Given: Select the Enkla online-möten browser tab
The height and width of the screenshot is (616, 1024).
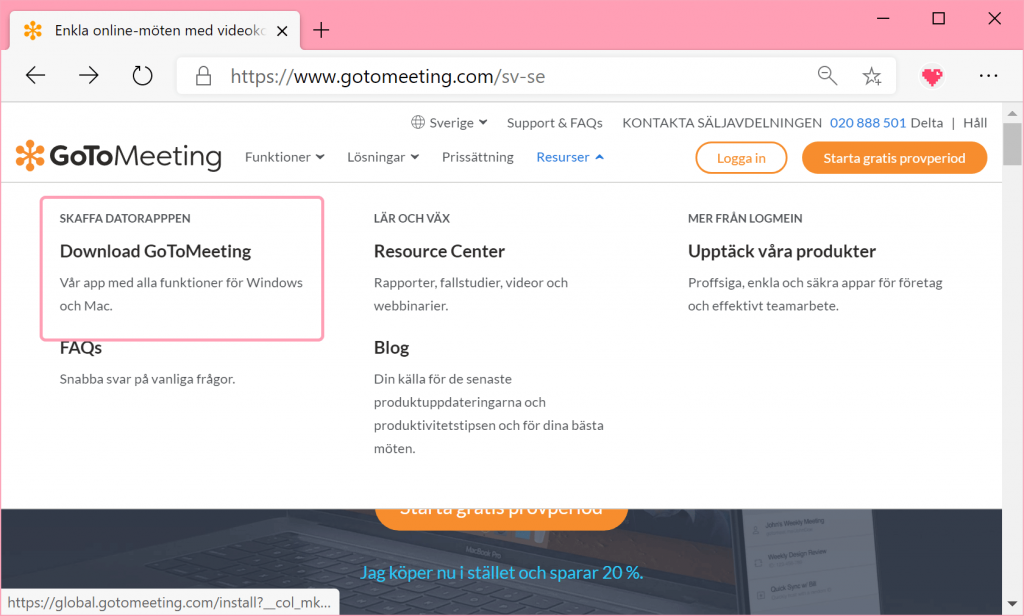Looking at the screenshot, I should pyautogui.click(x=155, y=30).
